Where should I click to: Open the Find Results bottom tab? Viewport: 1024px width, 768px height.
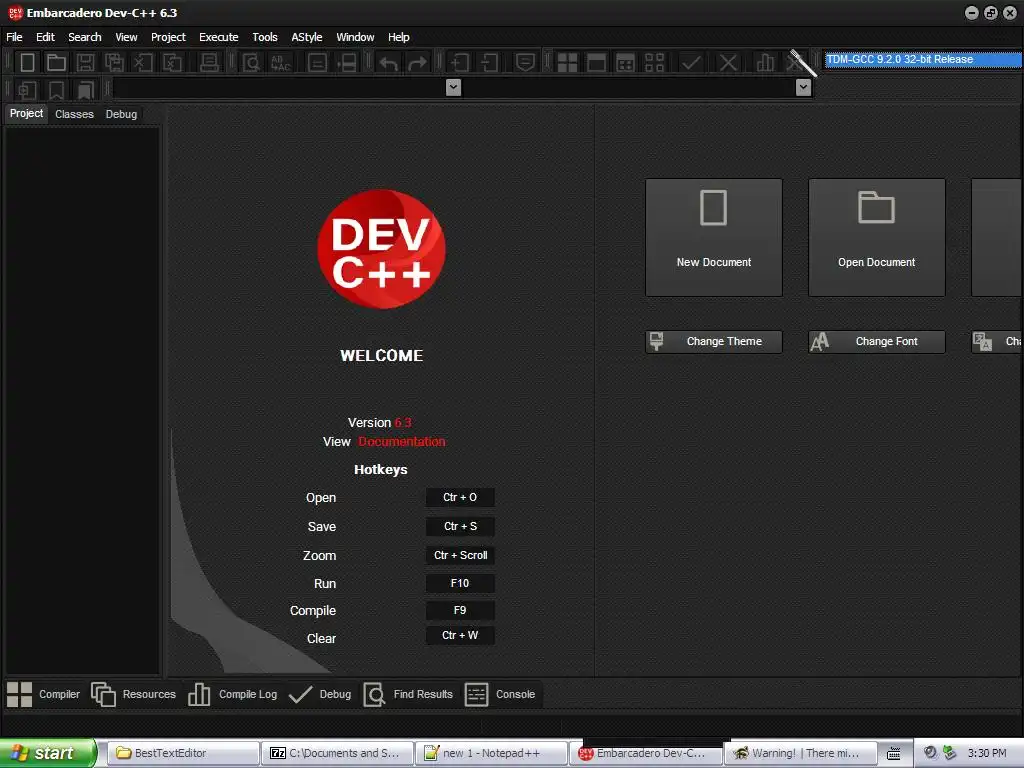408,694
